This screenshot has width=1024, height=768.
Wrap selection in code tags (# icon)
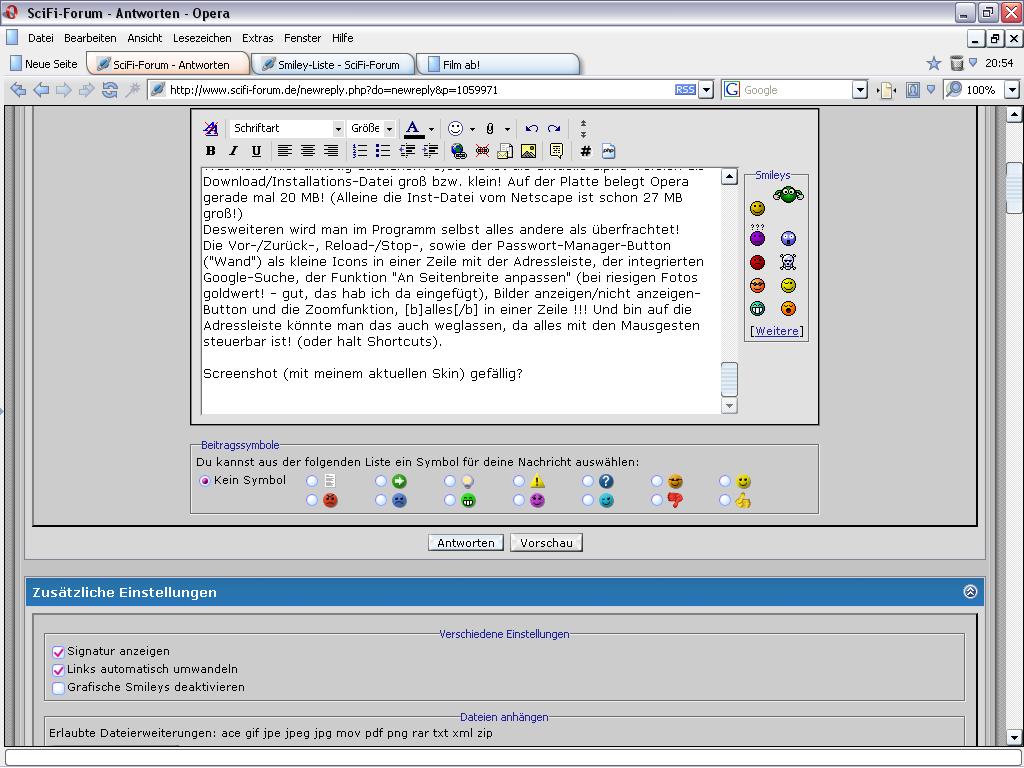pyautogui.click(x=585, y=151)
